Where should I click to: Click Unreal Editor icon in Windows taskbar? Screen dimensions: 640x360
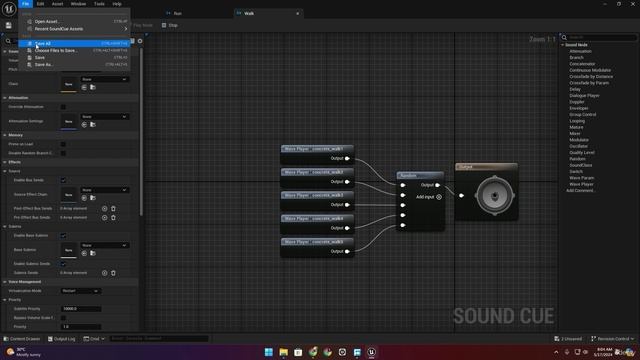(x=371, y=352)
